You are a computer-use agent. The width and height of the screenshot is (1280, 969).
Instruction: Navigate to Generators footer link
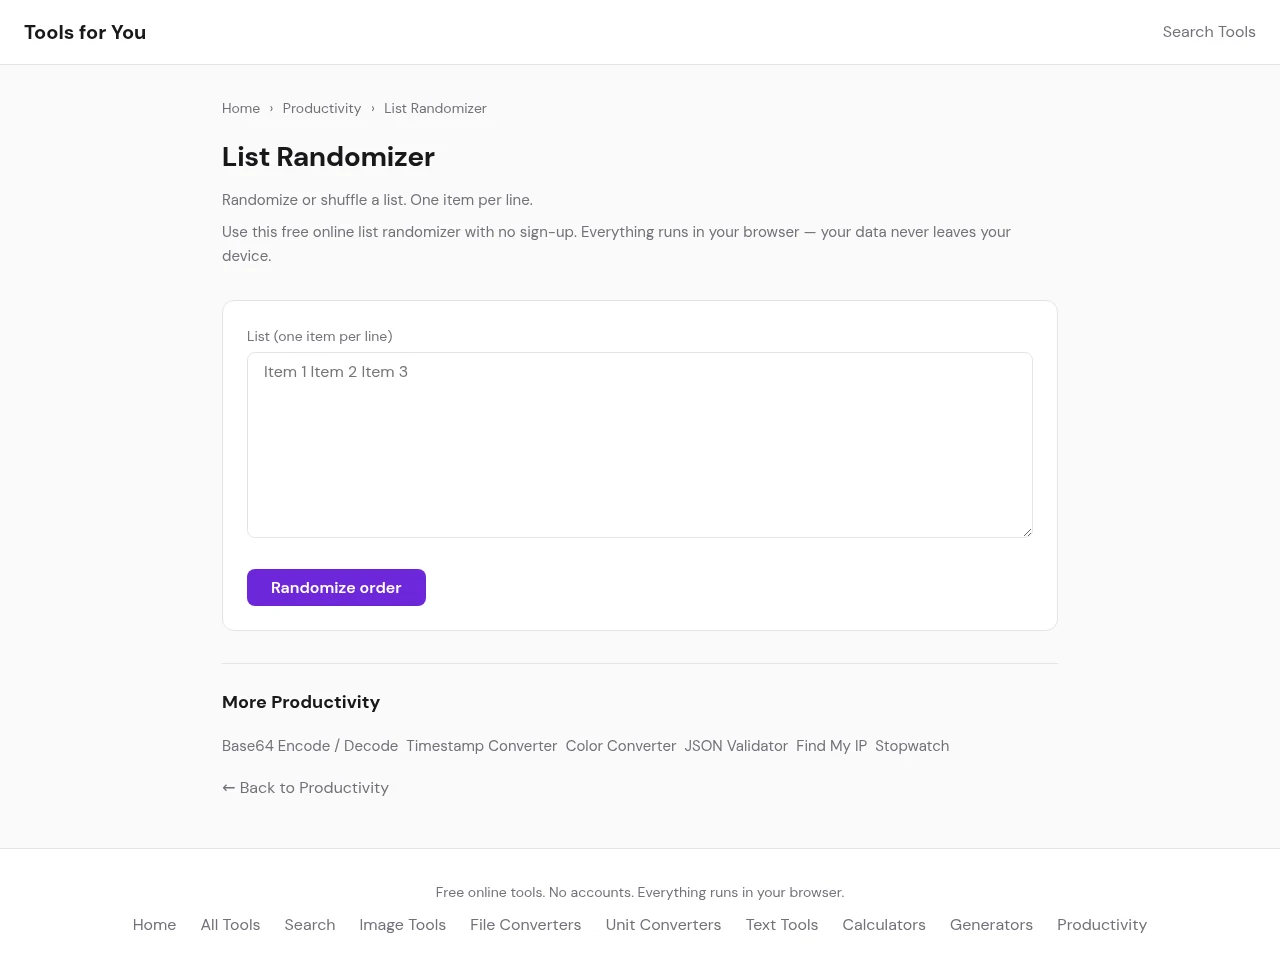pos(991,925)
